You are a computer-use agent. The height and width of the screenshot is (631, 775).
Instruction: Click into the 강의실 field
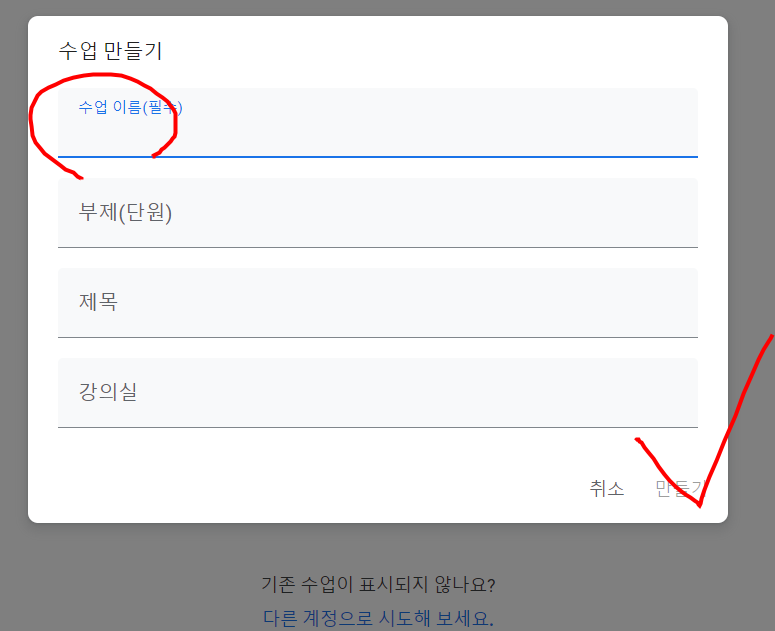click(x=378, y=393)
